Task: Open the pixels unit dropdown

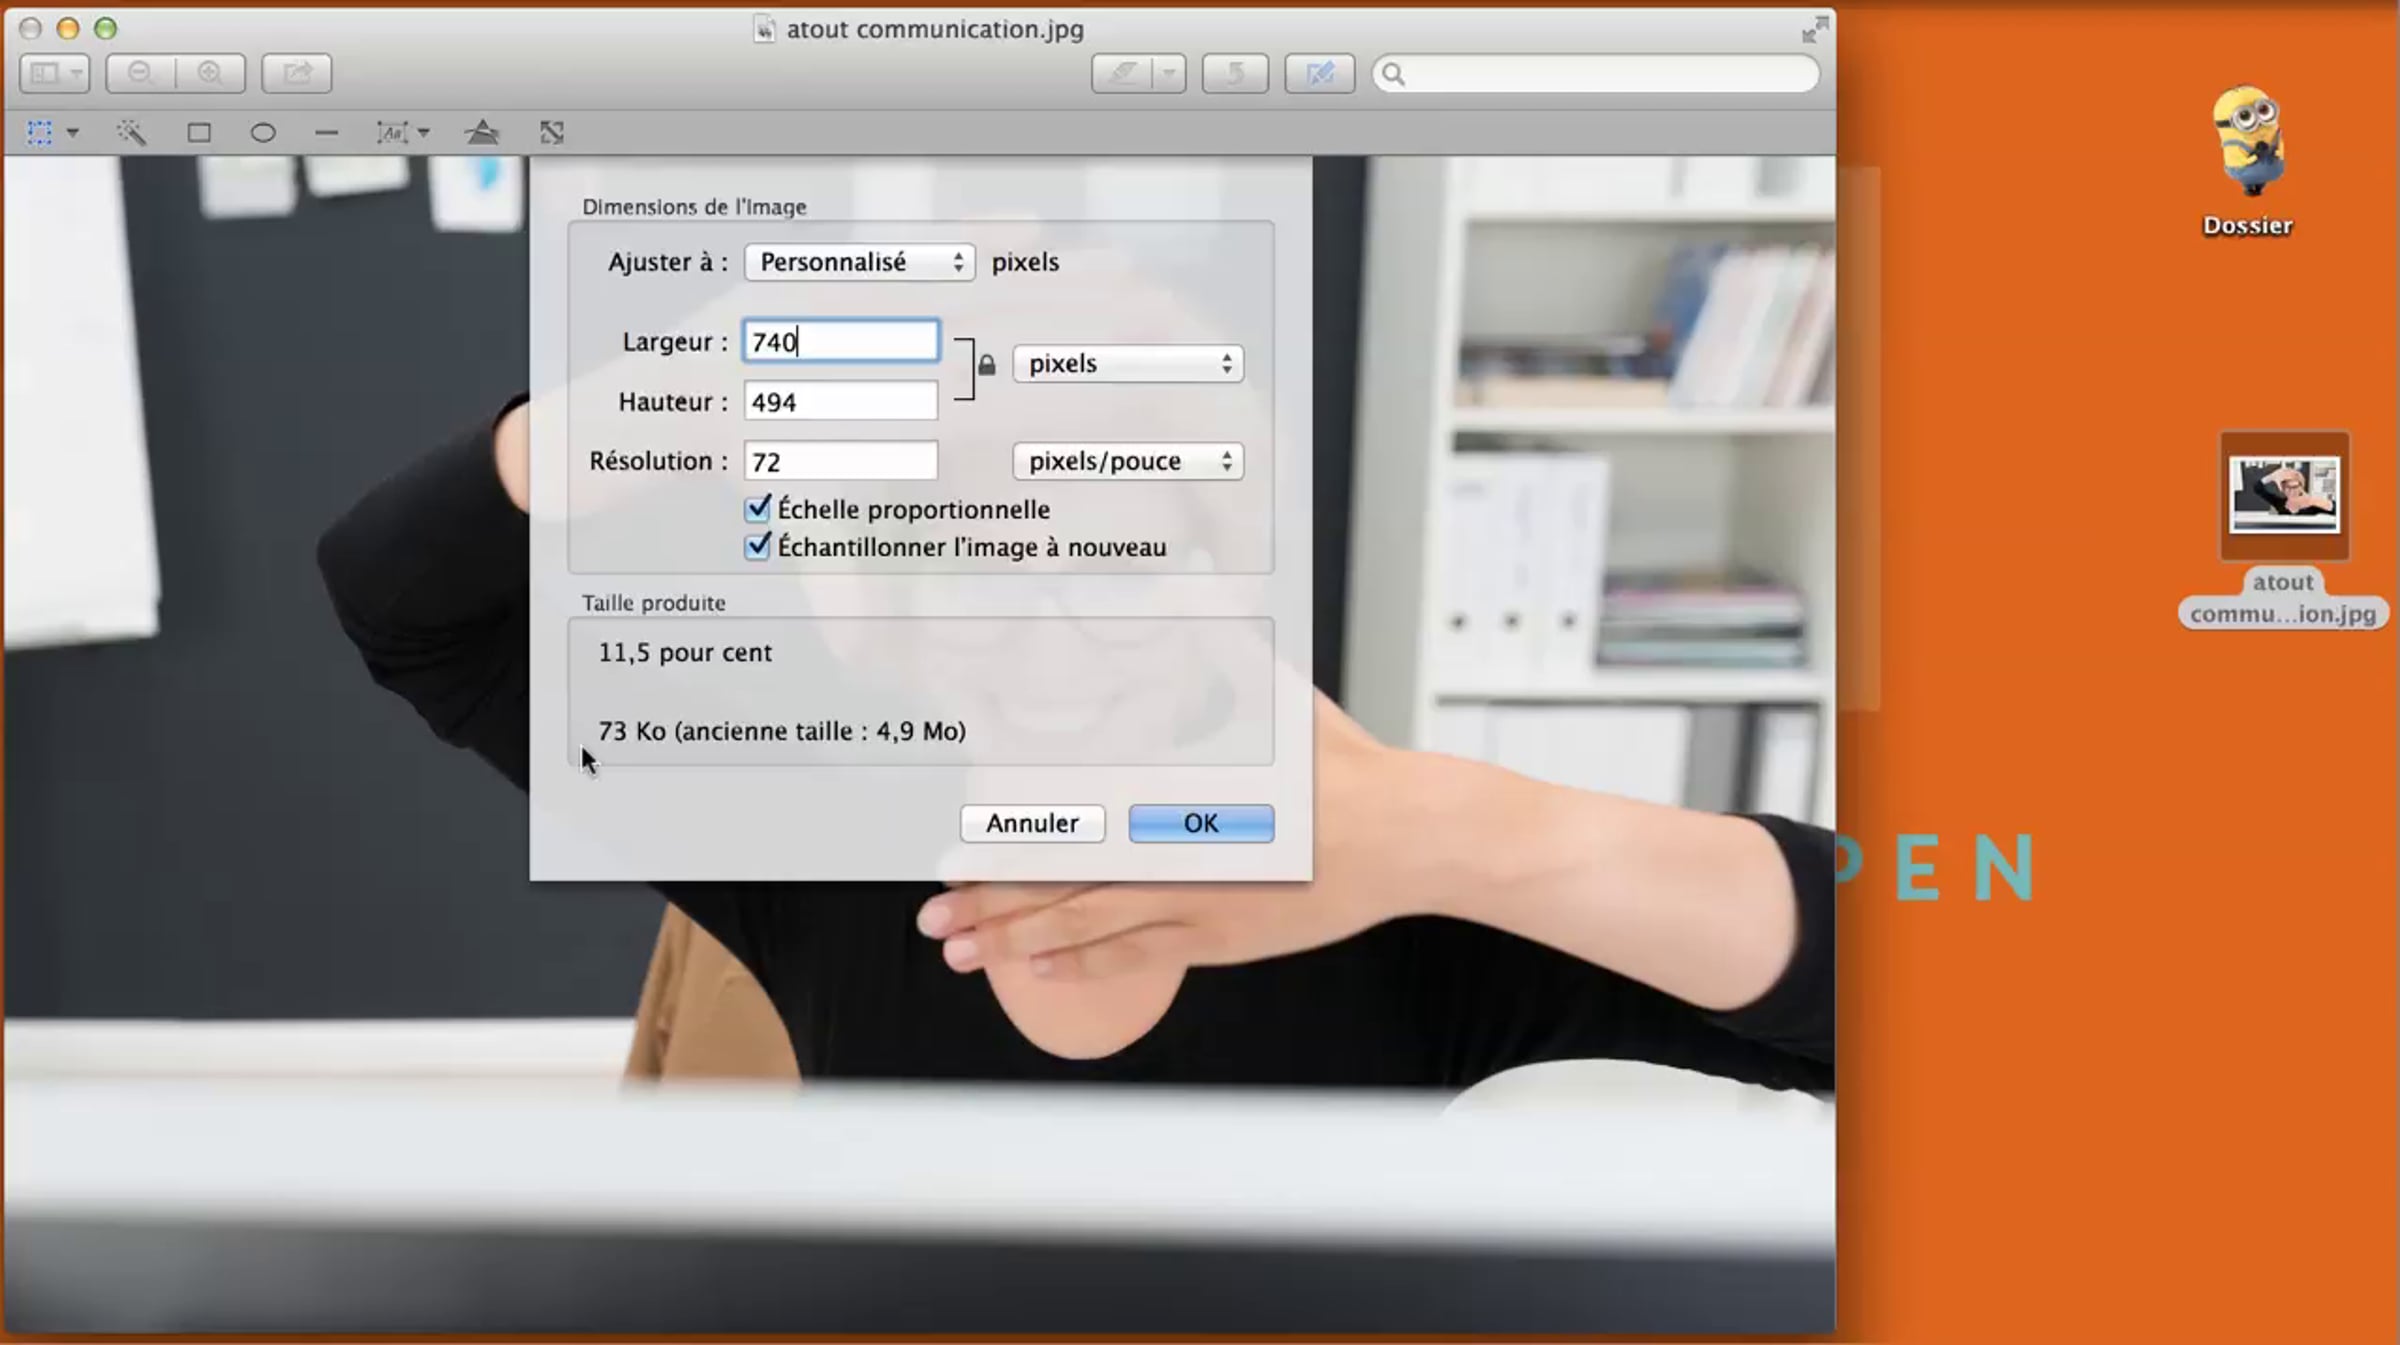Action: pos(1128,364)
